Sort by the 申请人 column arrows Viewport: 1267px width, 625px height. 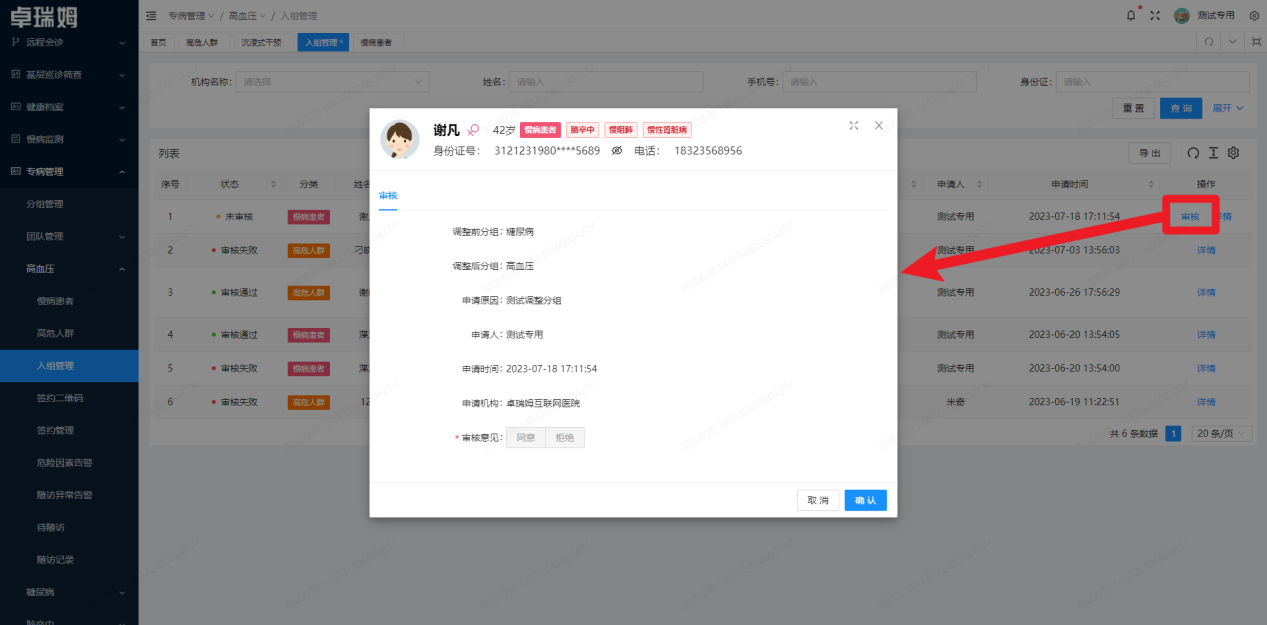click(980, 185)
